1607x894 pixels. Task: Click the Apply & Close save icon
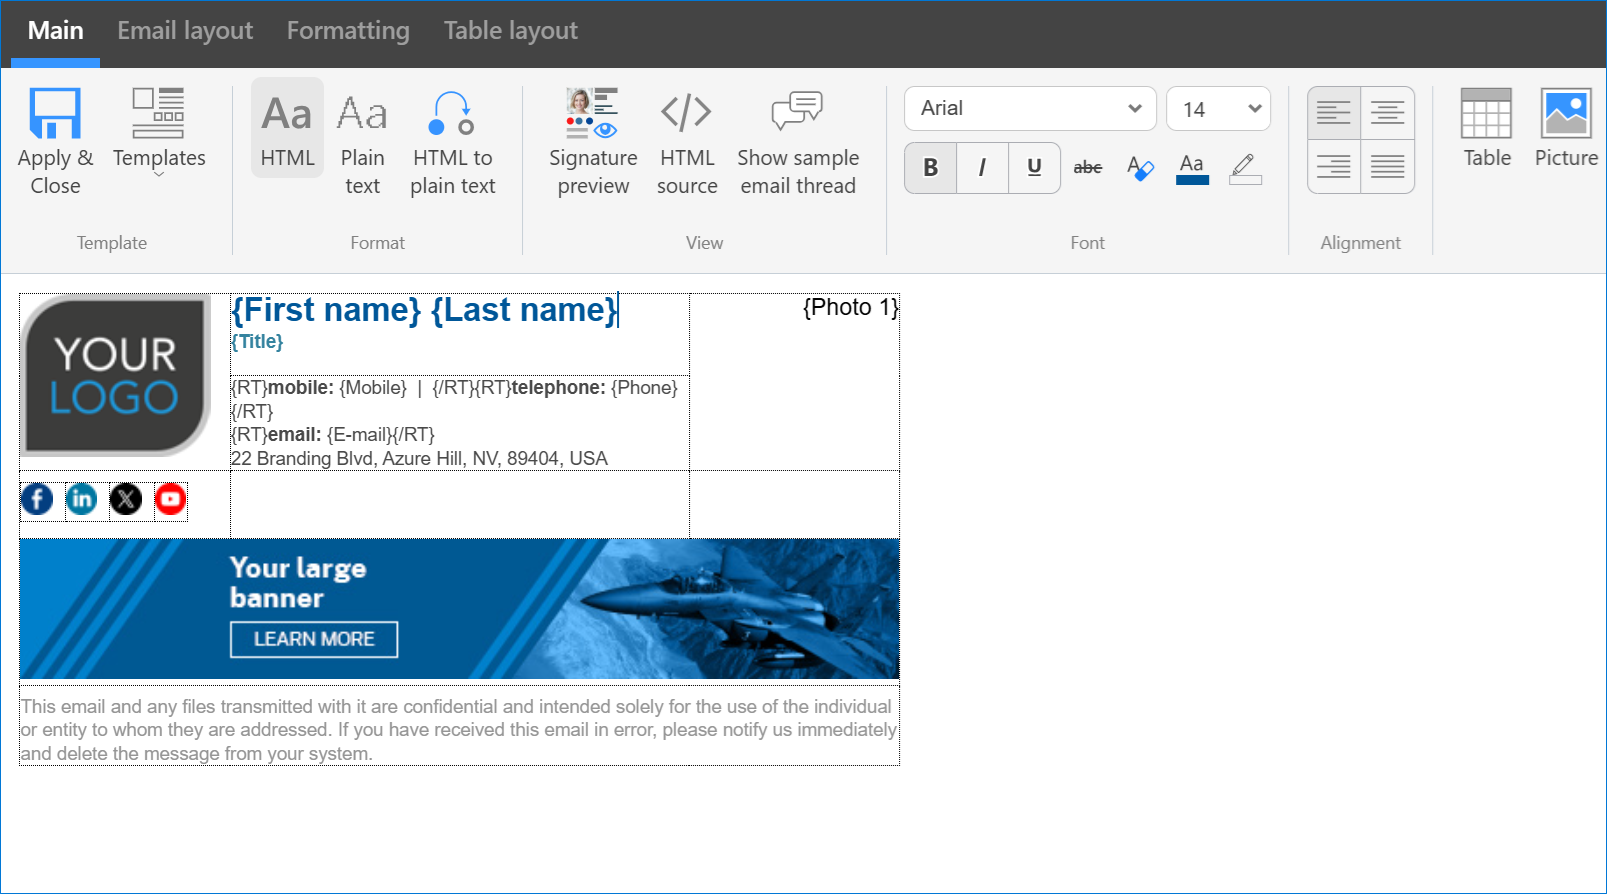pyautogui.click(x=55, y=114)
